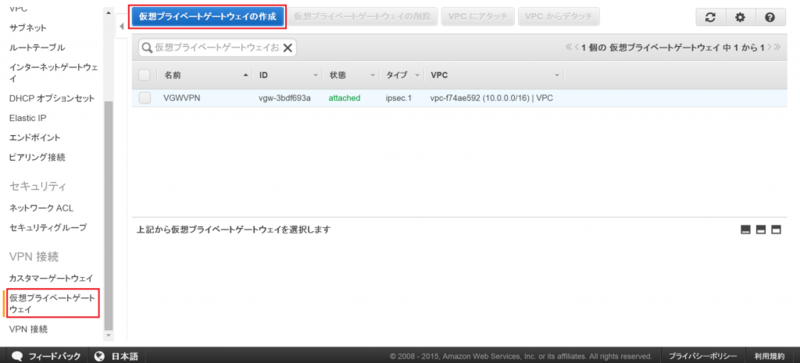Open ルートテーブル in the sidebar
Viewport: 800px width, 363px height.
pyautogui.click(x=37, y=47)
